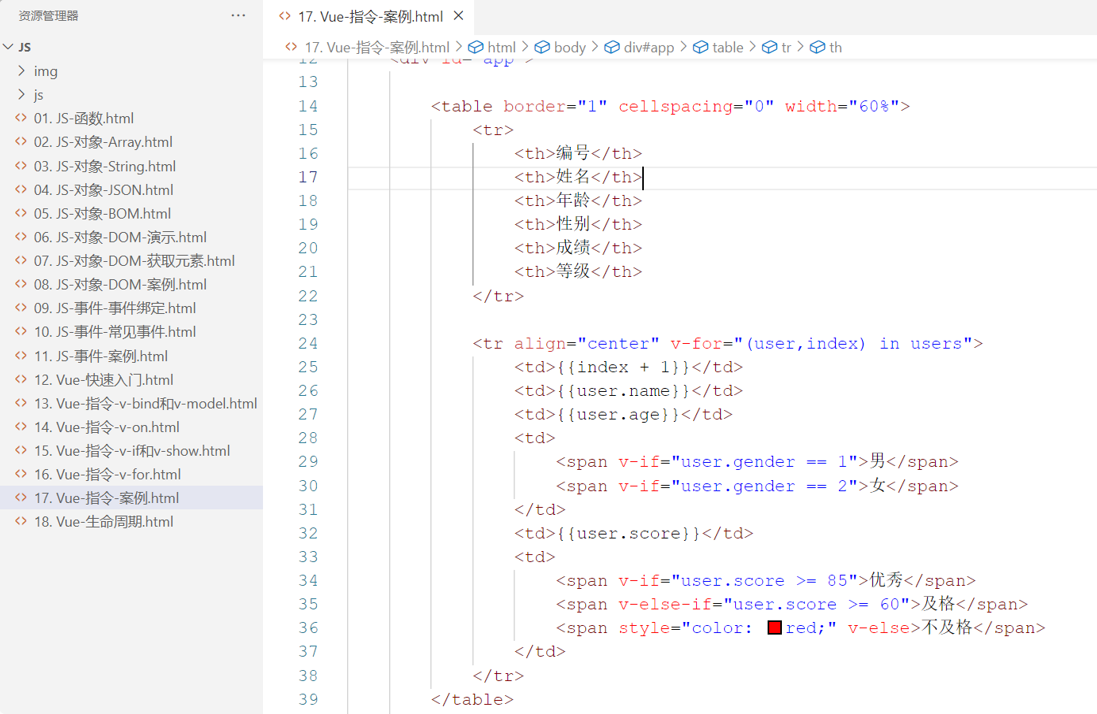Click the th breadcrumb item
Image resolution: width=1097 pixels, height=714 pixels.
click(834, 47)
